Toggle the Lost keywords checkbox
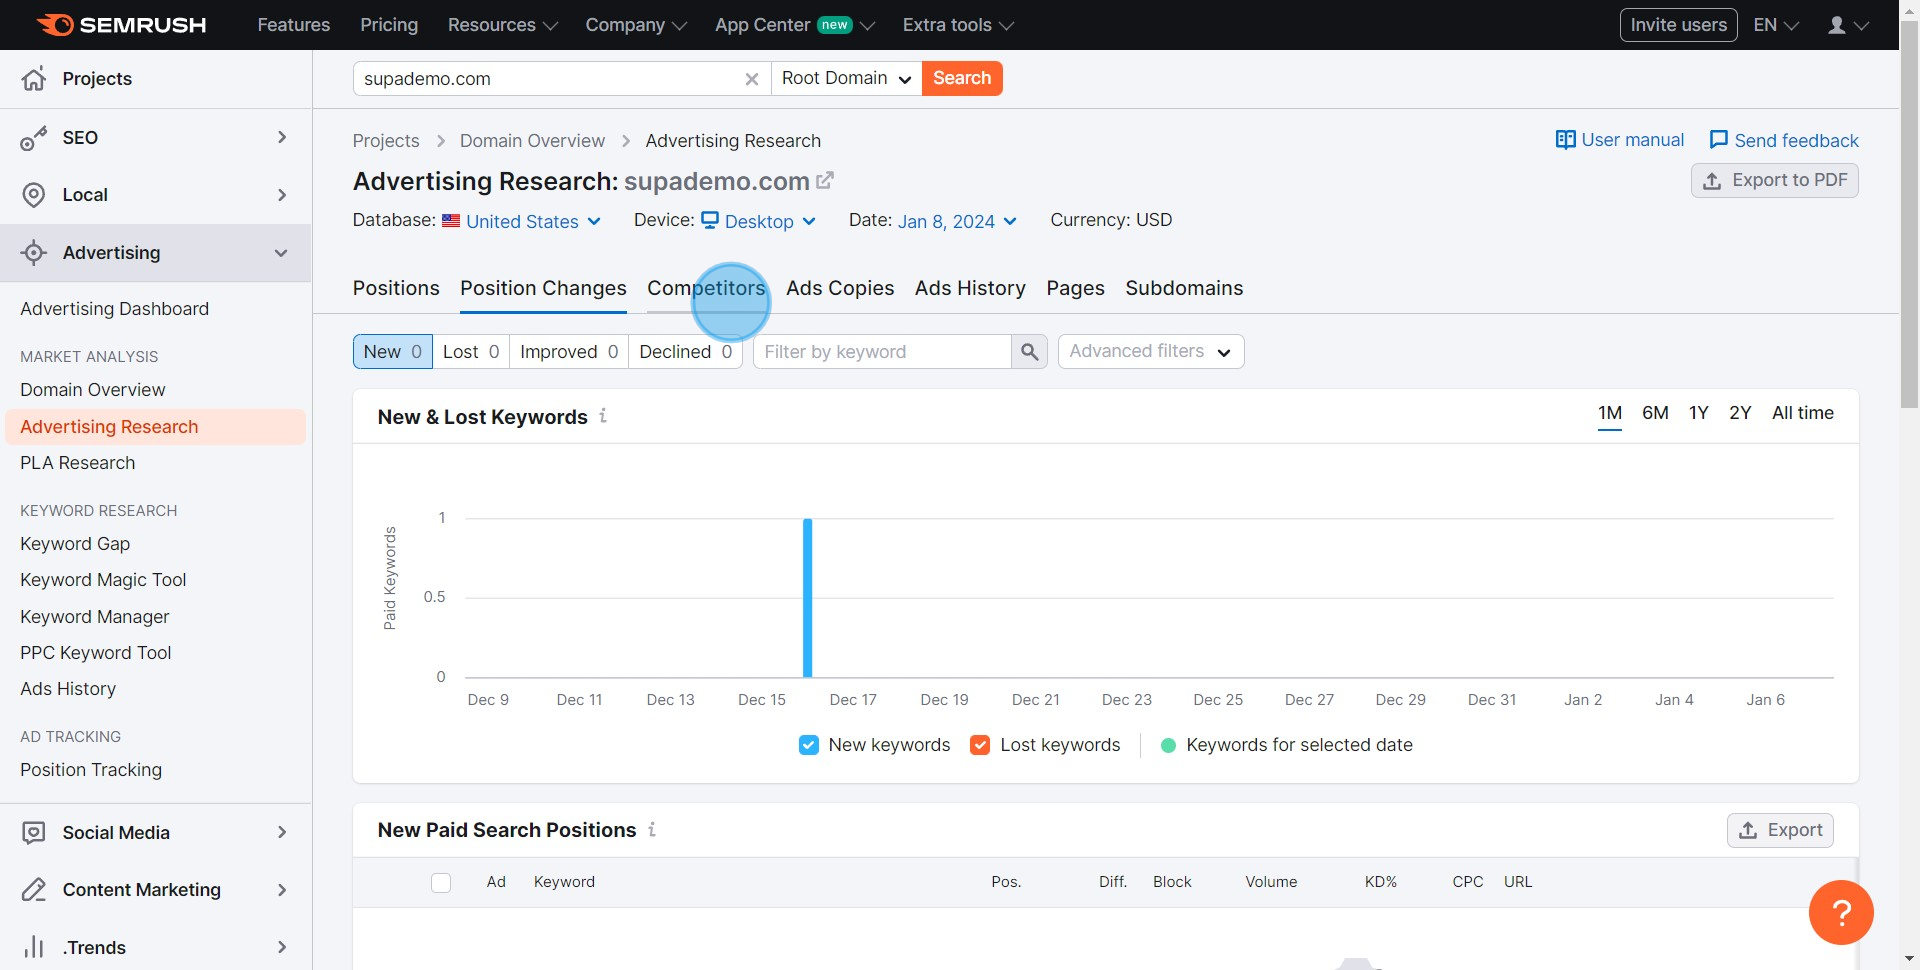Screen dimensions: 1920x970 click(x=980, y=745)
